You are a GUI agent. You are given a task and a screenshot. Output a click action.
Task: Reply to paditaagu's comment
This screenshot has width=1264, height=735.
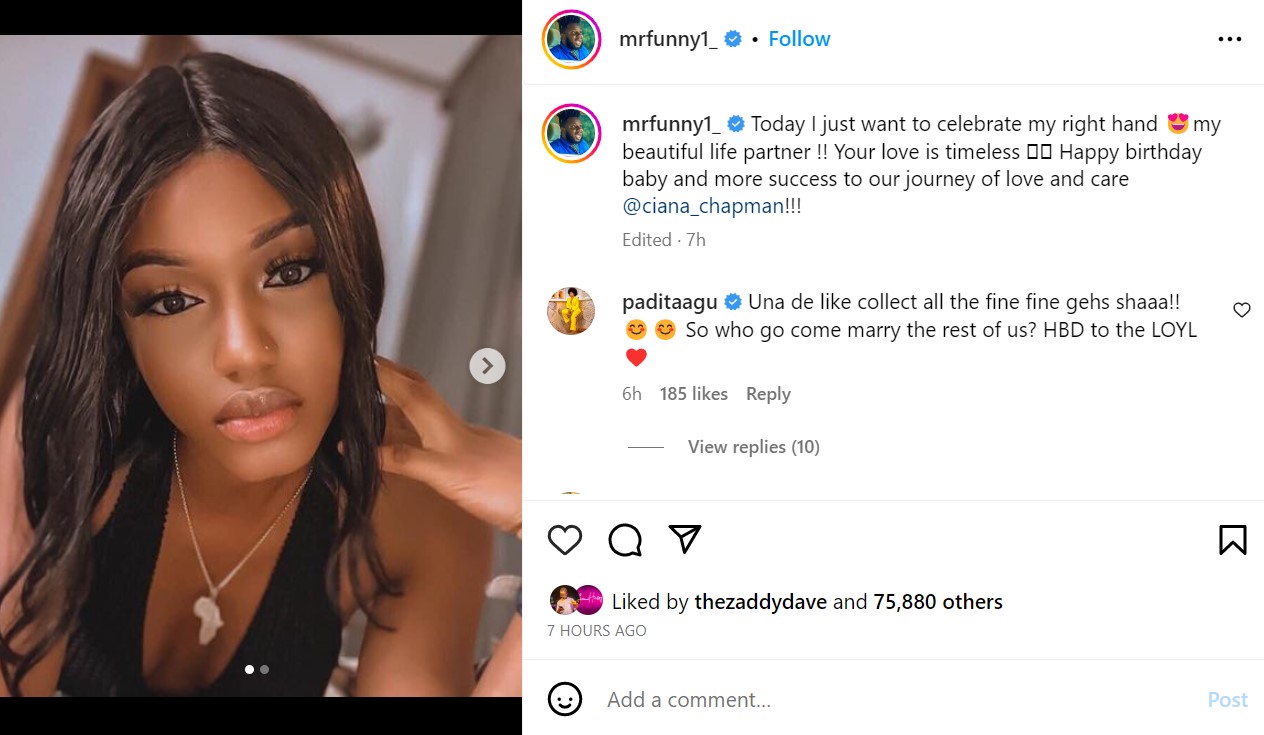(768, 394)
